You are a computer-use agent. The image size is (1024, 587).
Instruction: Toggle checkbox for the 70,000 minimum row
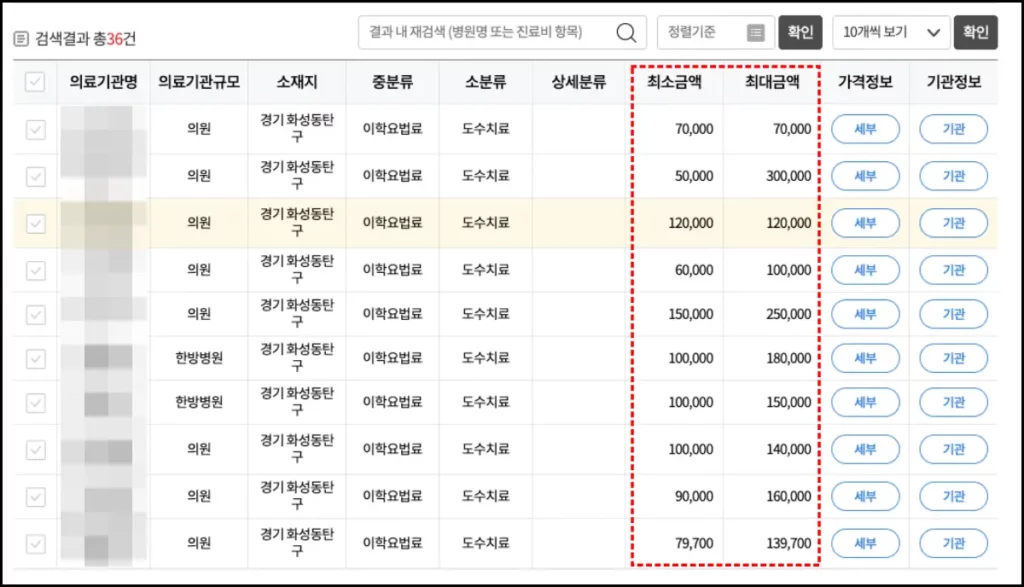35,129
